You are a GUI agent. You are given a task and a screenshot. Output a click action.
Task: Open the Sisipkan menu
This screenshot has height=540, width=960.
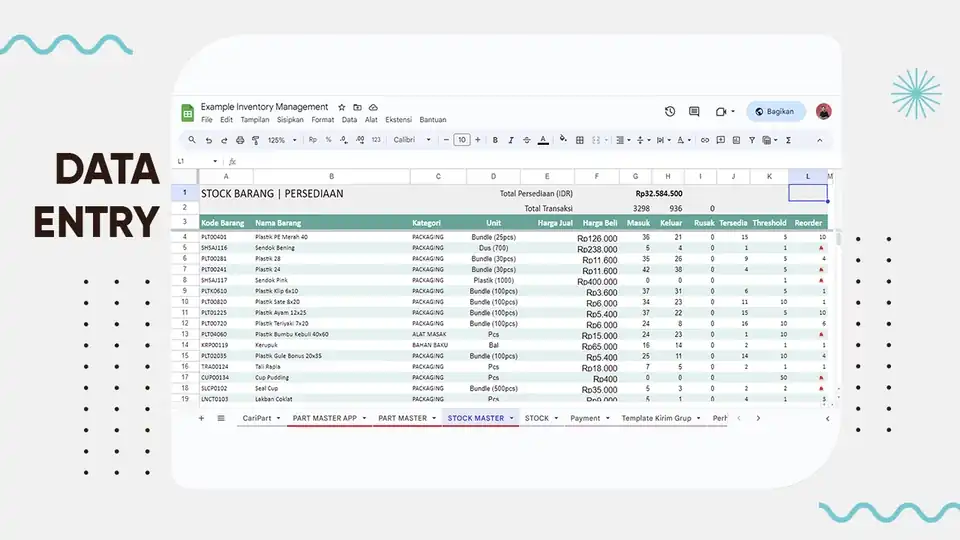tap(290, 120)
